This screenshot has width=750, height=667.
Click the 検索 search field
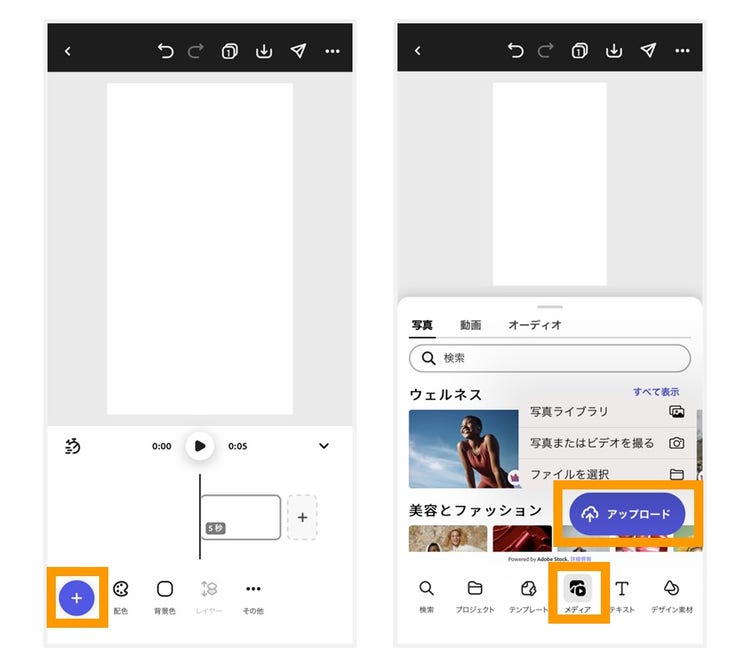tap(550, 358)
